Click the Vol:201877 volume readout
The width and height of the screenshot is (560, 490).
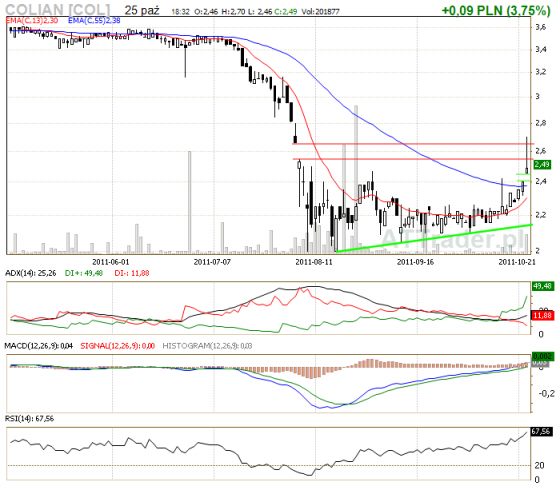pyautogui.click(x=320, y=12)
